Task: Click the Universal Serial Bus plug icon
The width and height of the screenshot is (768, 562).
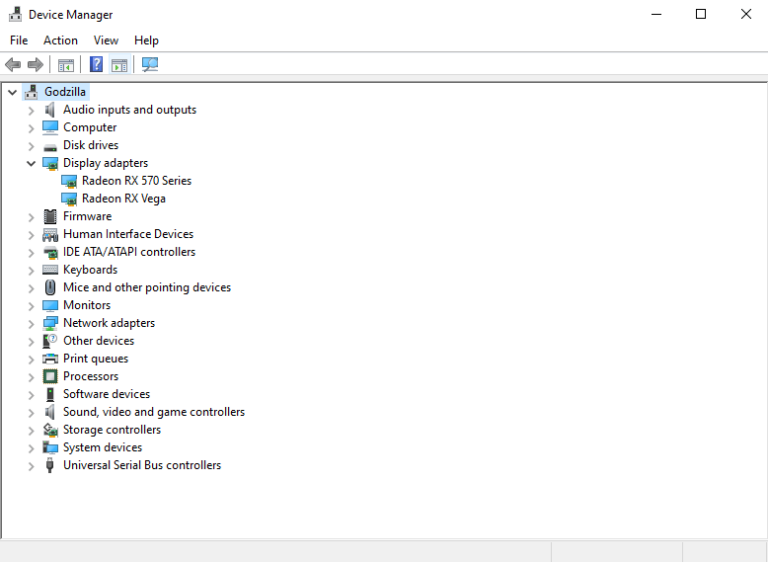Action: coord(49,465)
